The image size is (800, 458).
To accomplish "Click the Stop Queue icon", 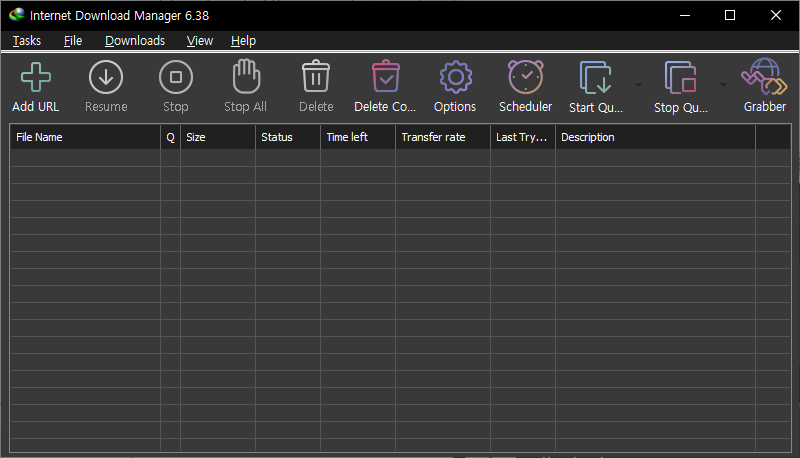I will click(681, 78).
